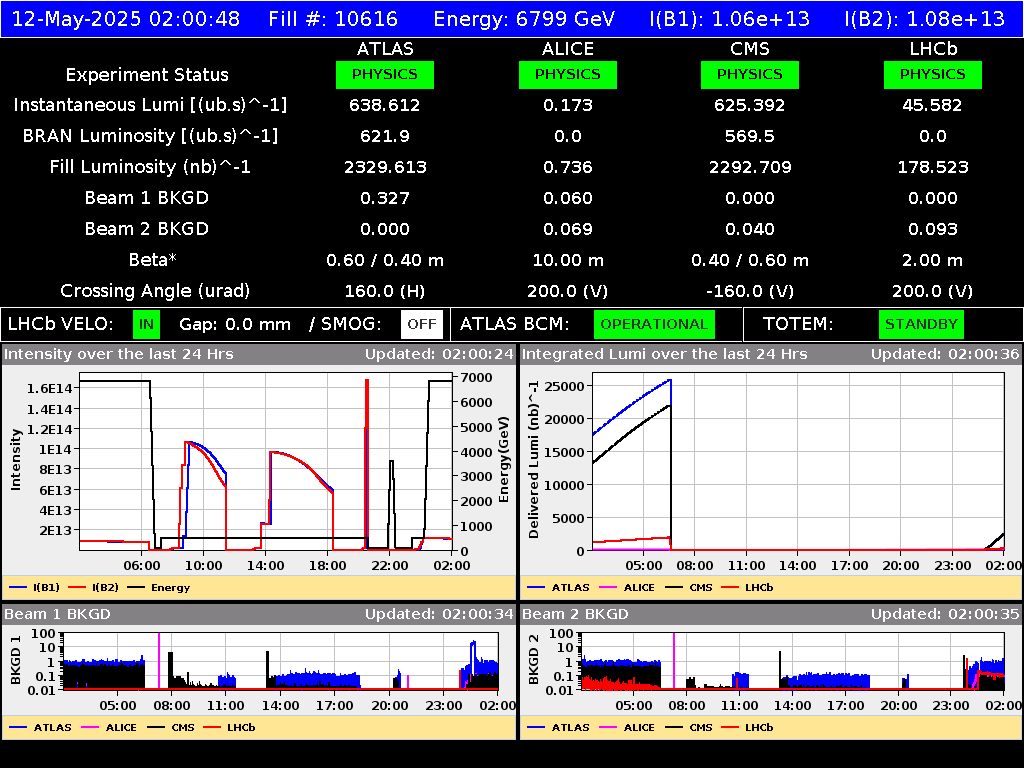Screen dimensions: 1024x768
Task: Select the I(B2): 1.08e+13 header value
Action: tap(925, 19)
